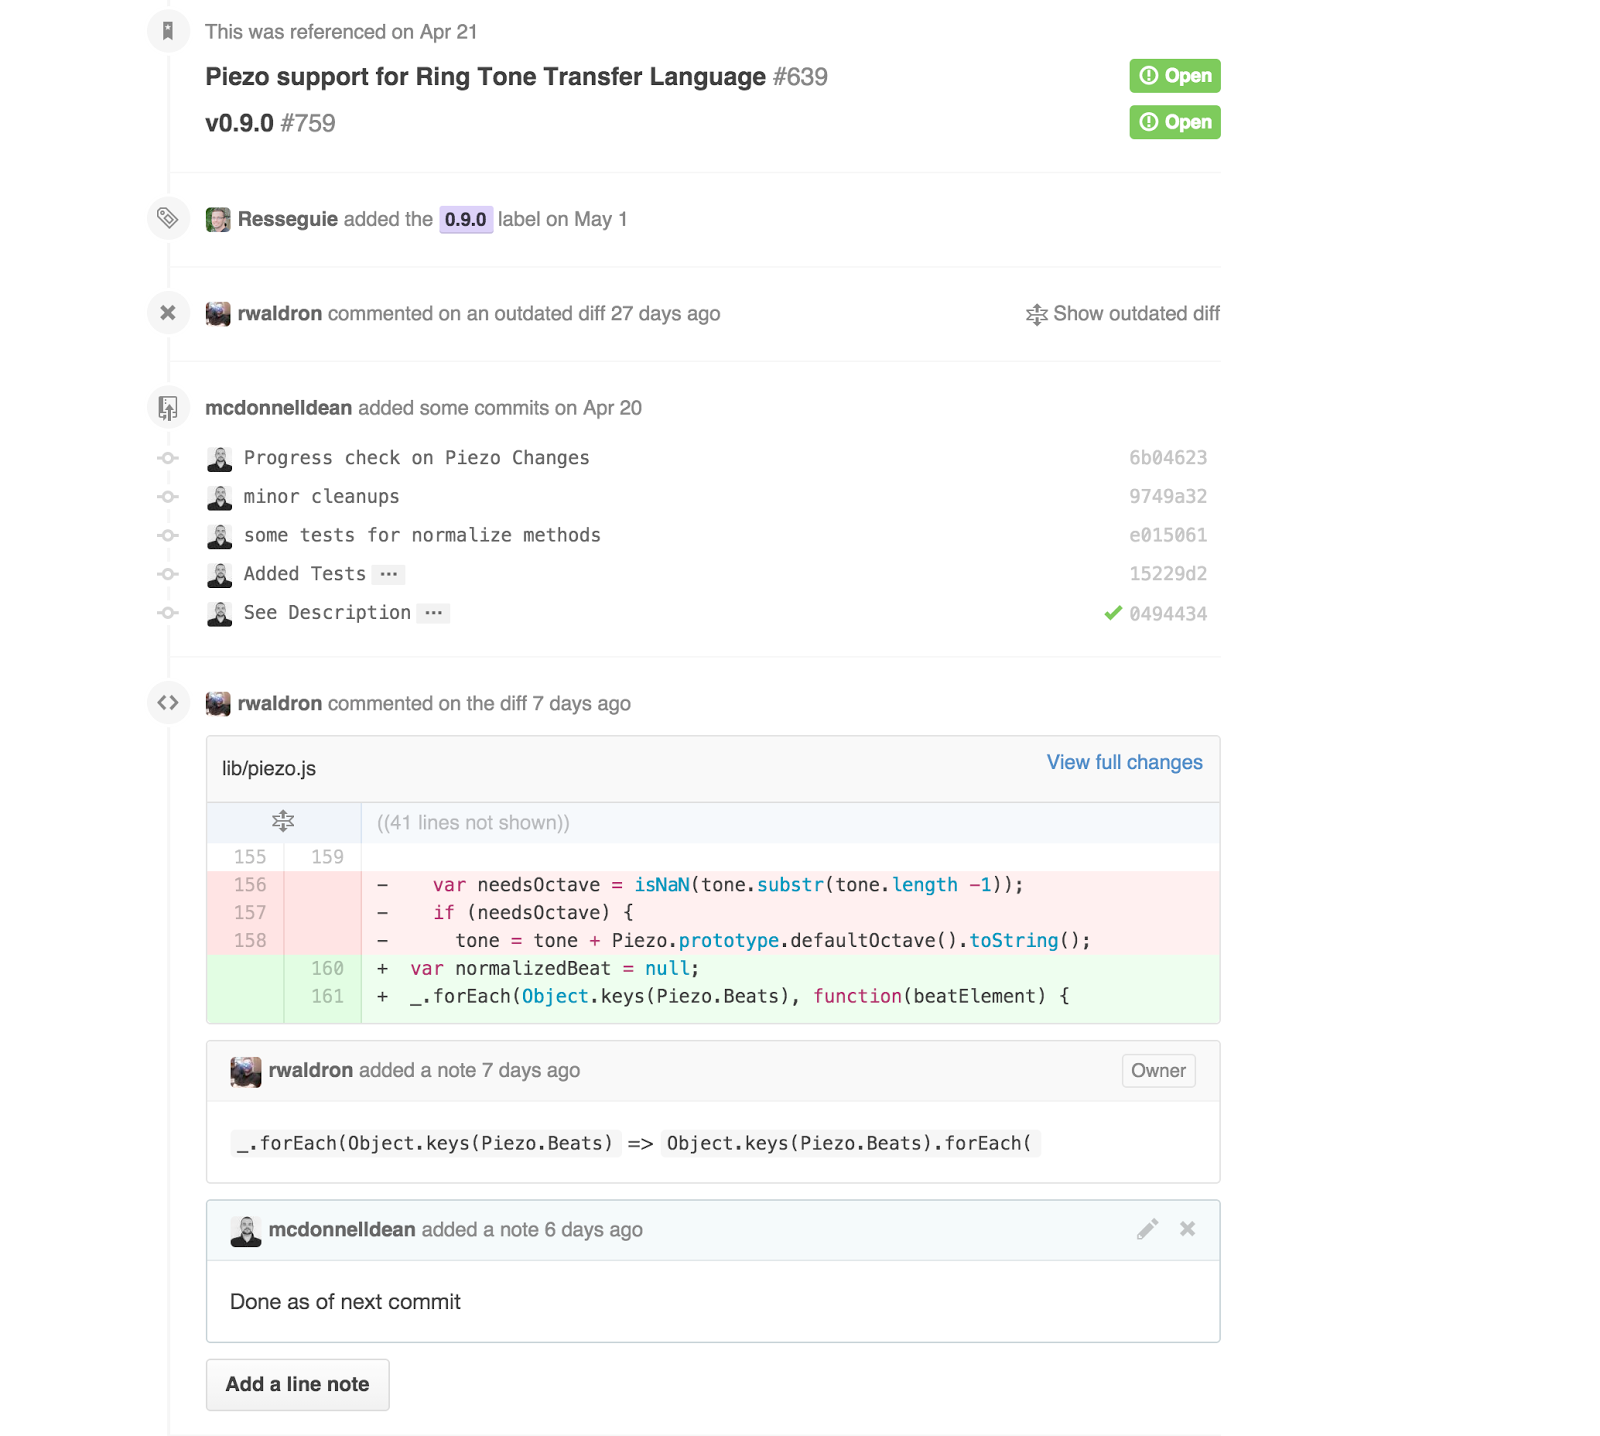Open the v0.9.0 #759 reference
Screen dimensions: 1600x1436
[270, 123]
